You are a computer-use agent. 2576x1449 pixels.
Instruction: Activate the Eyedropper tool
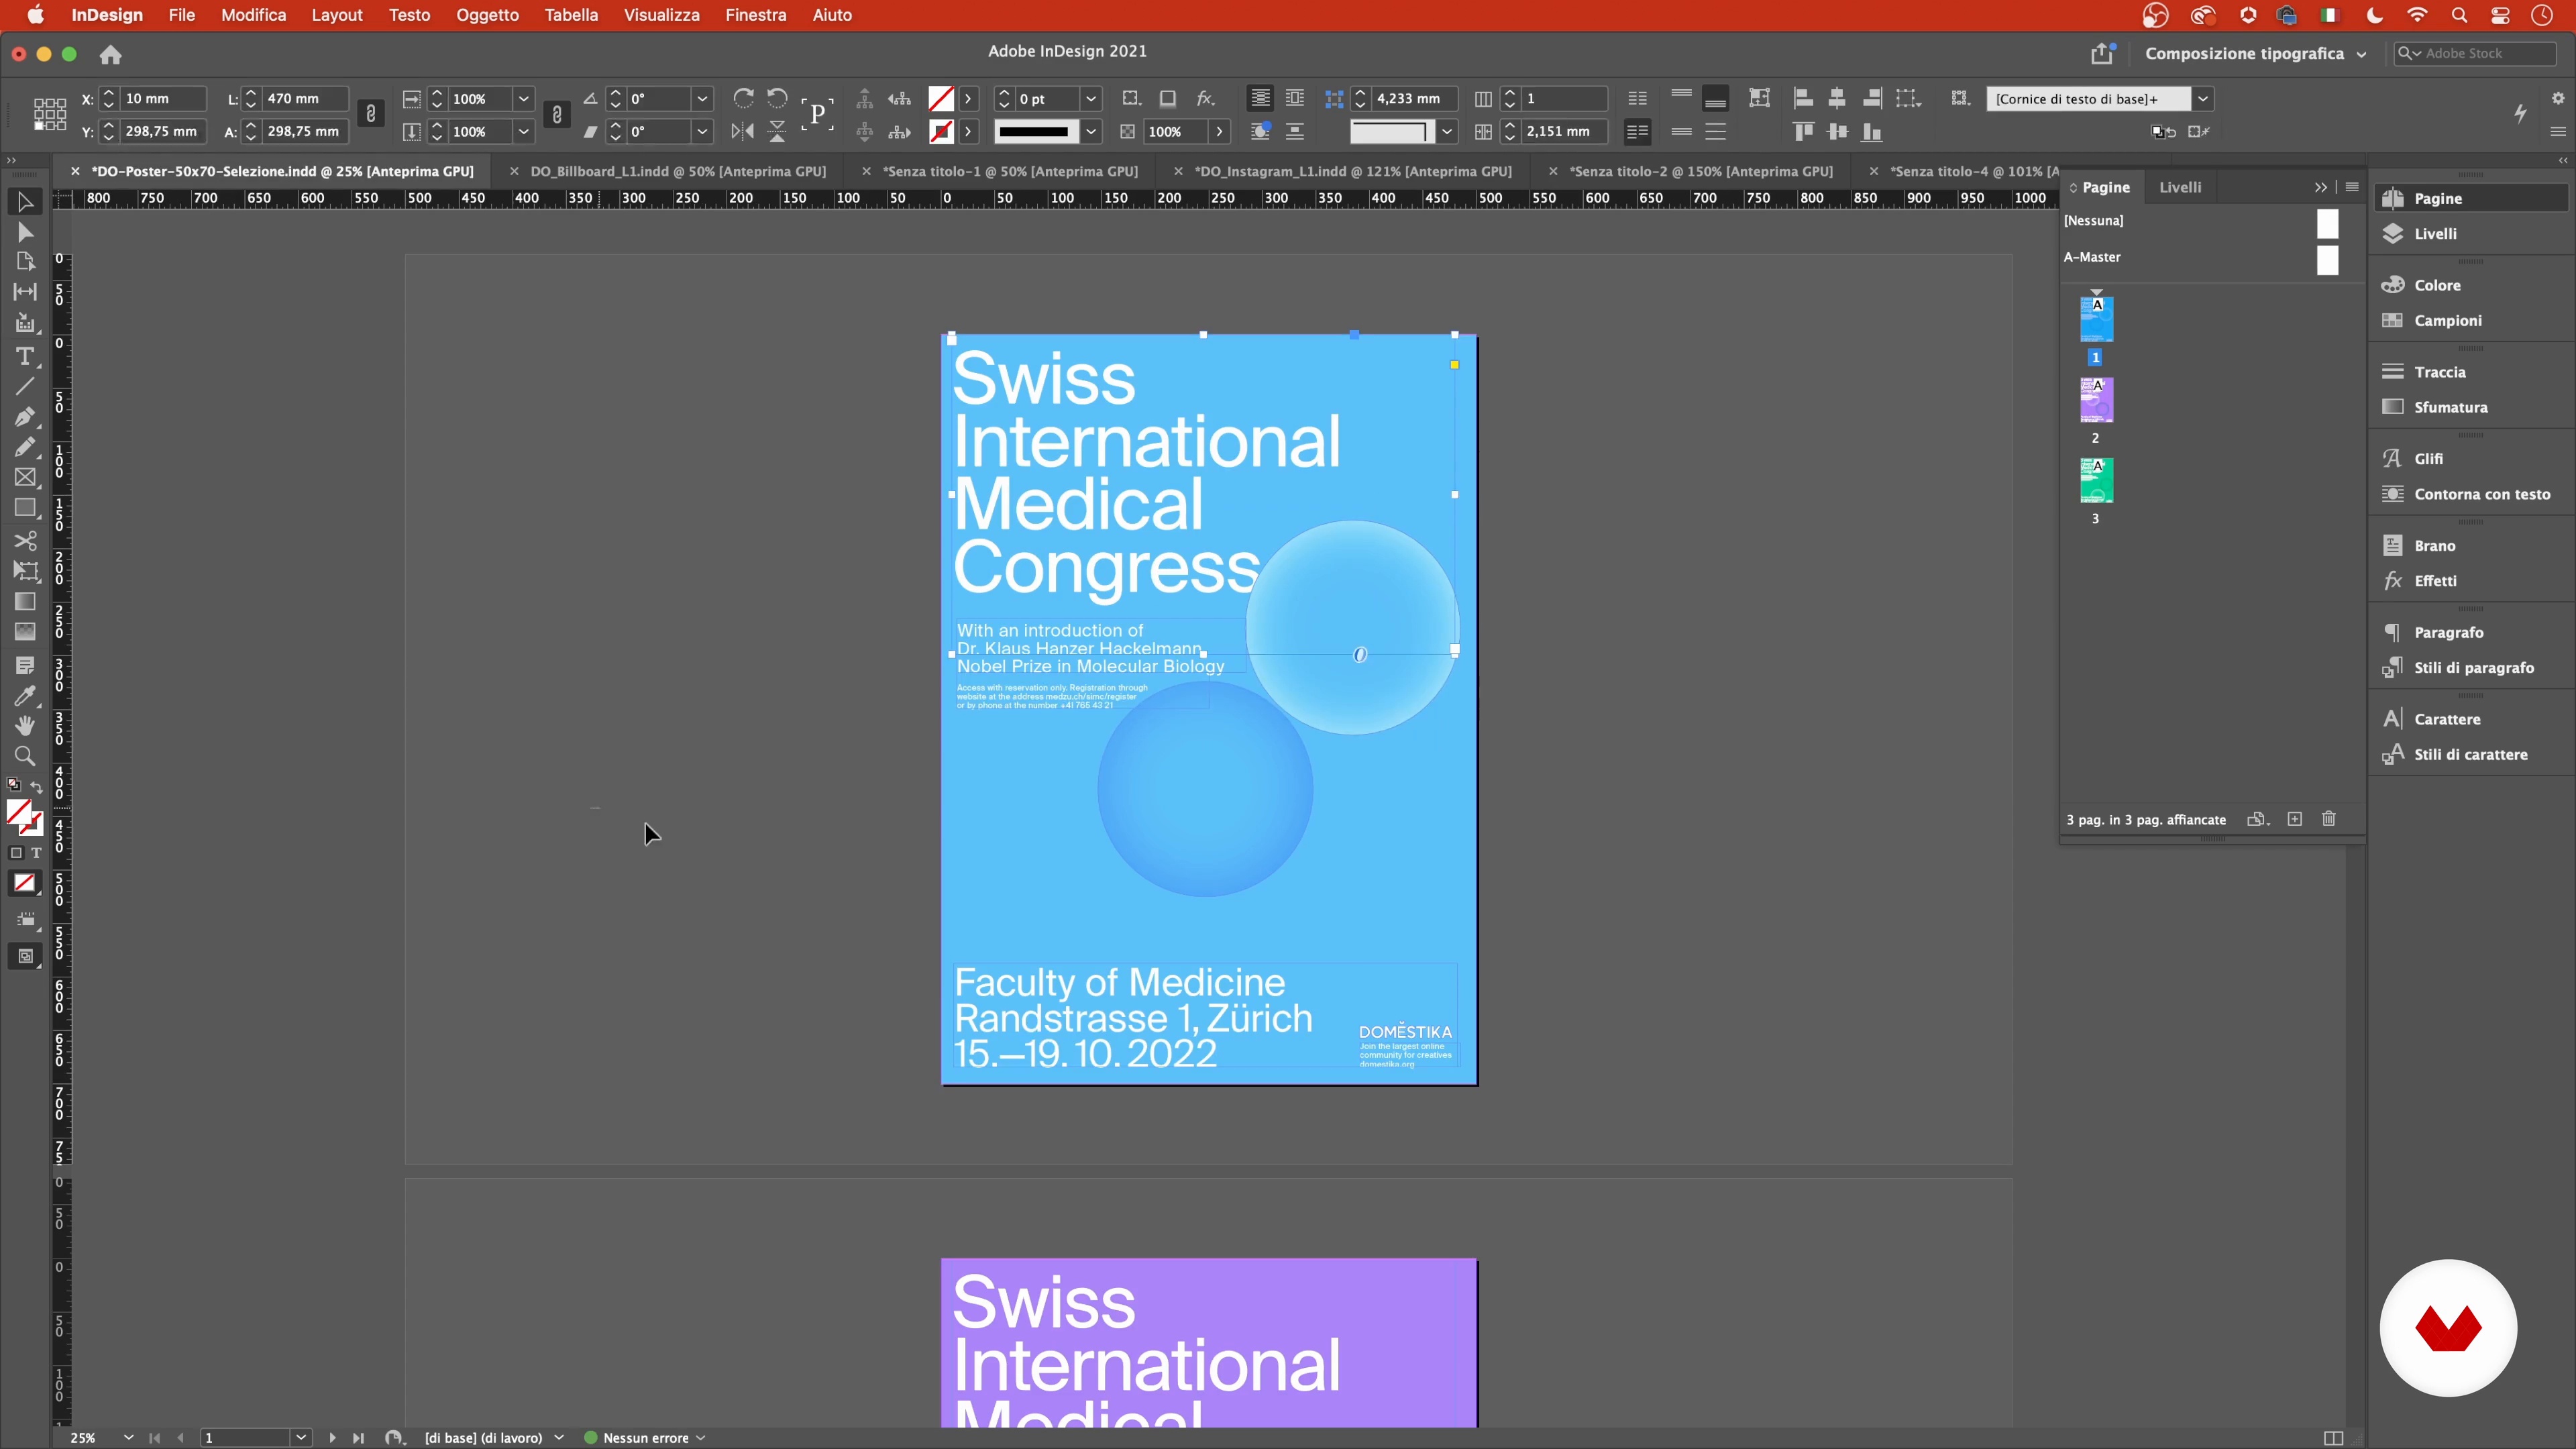[x=25, y=696]
